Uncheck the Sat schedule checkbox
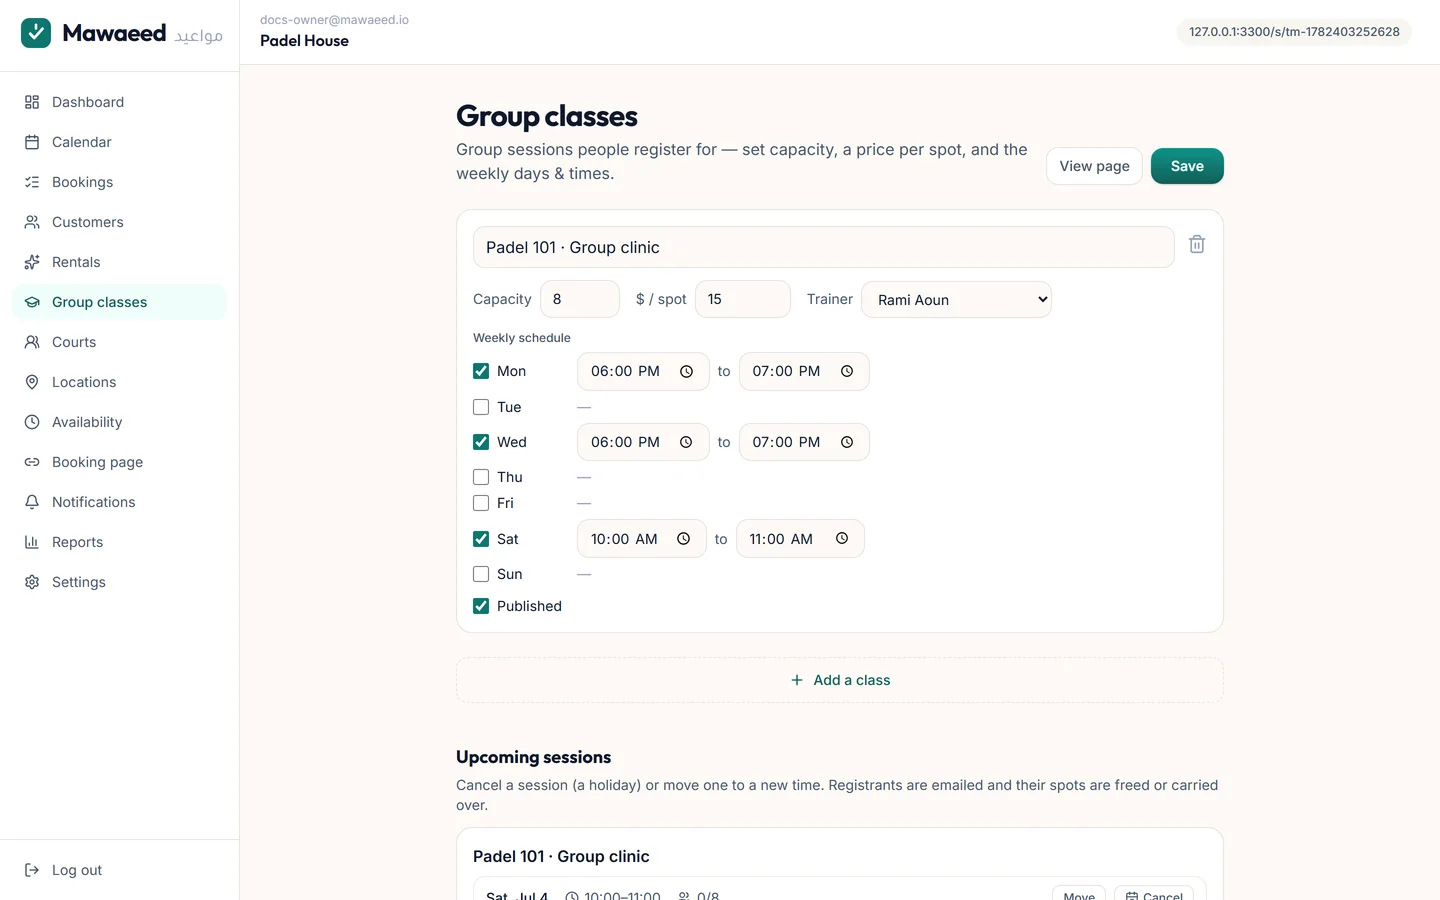 pyautogui.click(x=481, y=539)
